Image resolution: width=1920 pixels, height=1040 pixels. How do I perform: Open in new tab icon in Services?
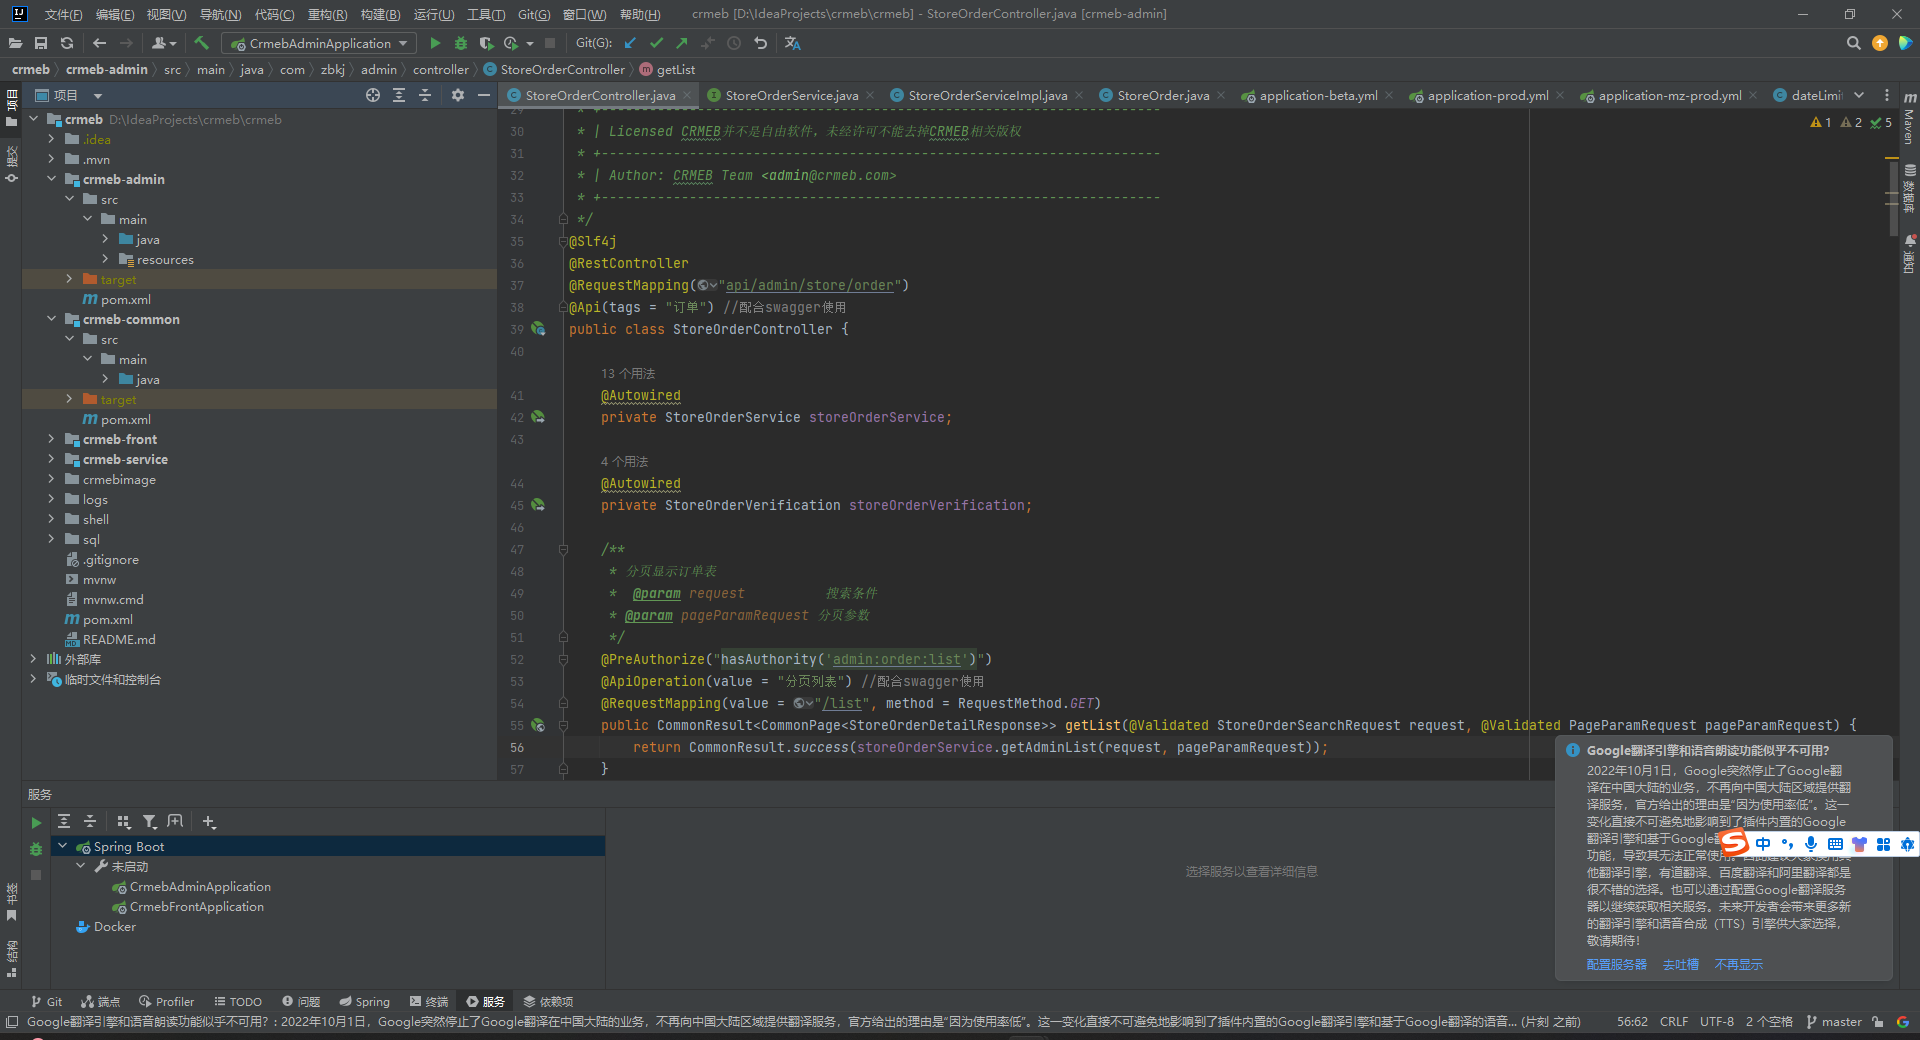point(176,822)
